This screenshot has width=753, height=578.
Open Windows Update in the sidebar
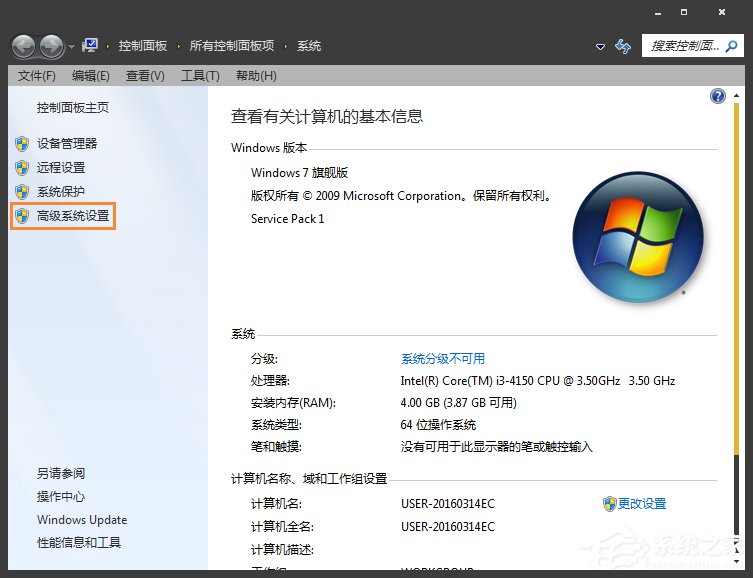coord(82,520)
